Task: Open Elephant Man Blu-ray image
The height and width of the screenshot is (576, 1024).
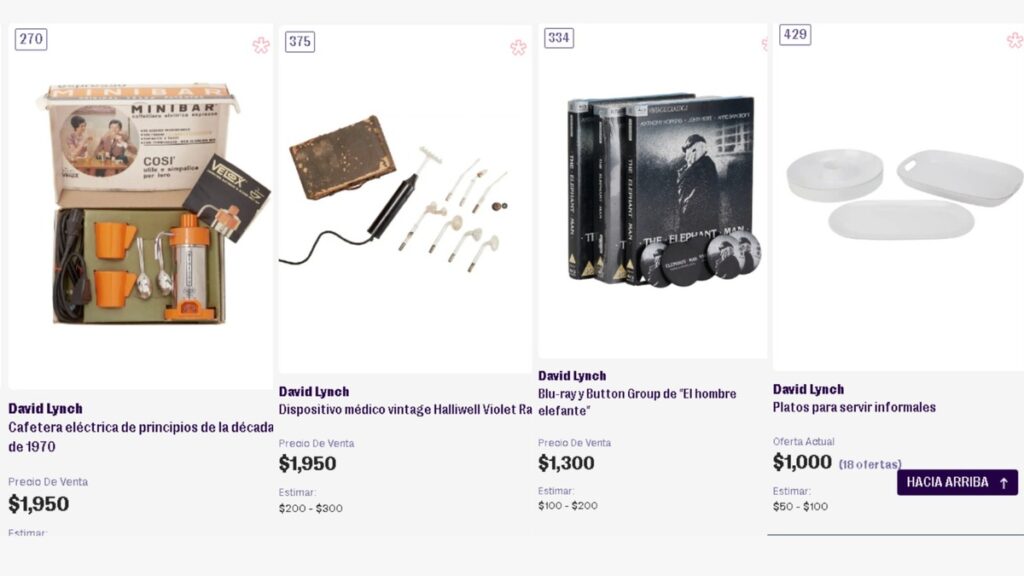Action: coord(652,191)
